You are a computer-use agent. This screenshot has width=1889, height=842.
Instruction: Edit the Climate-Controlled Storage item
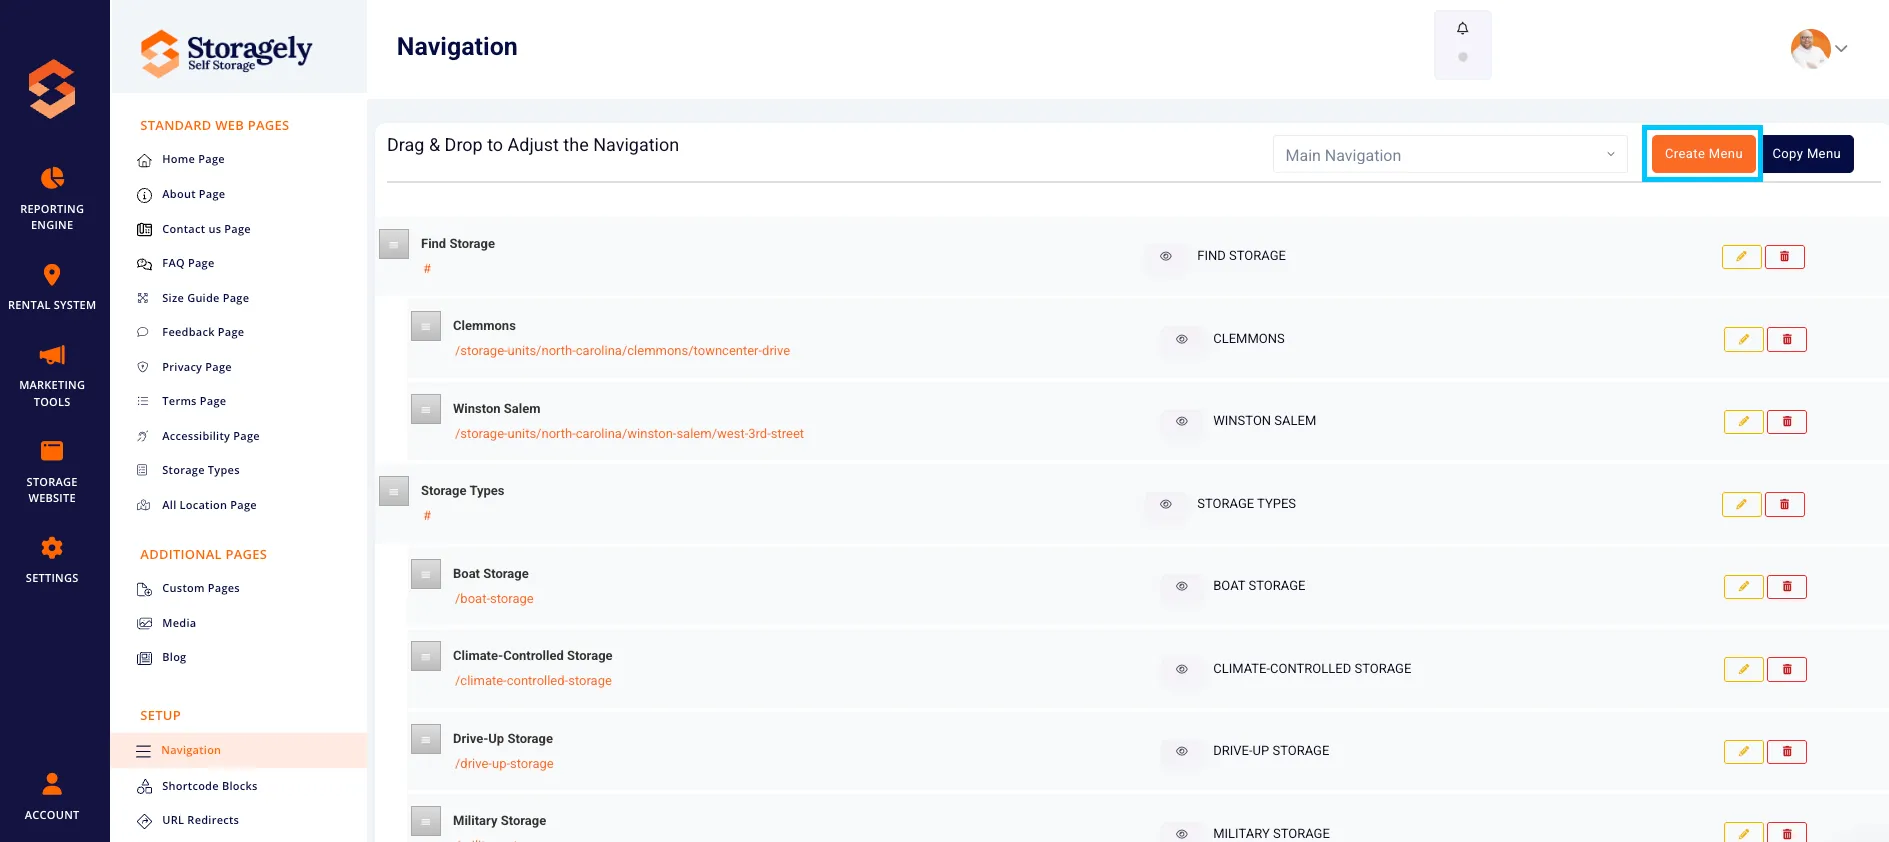(1743, 670)
